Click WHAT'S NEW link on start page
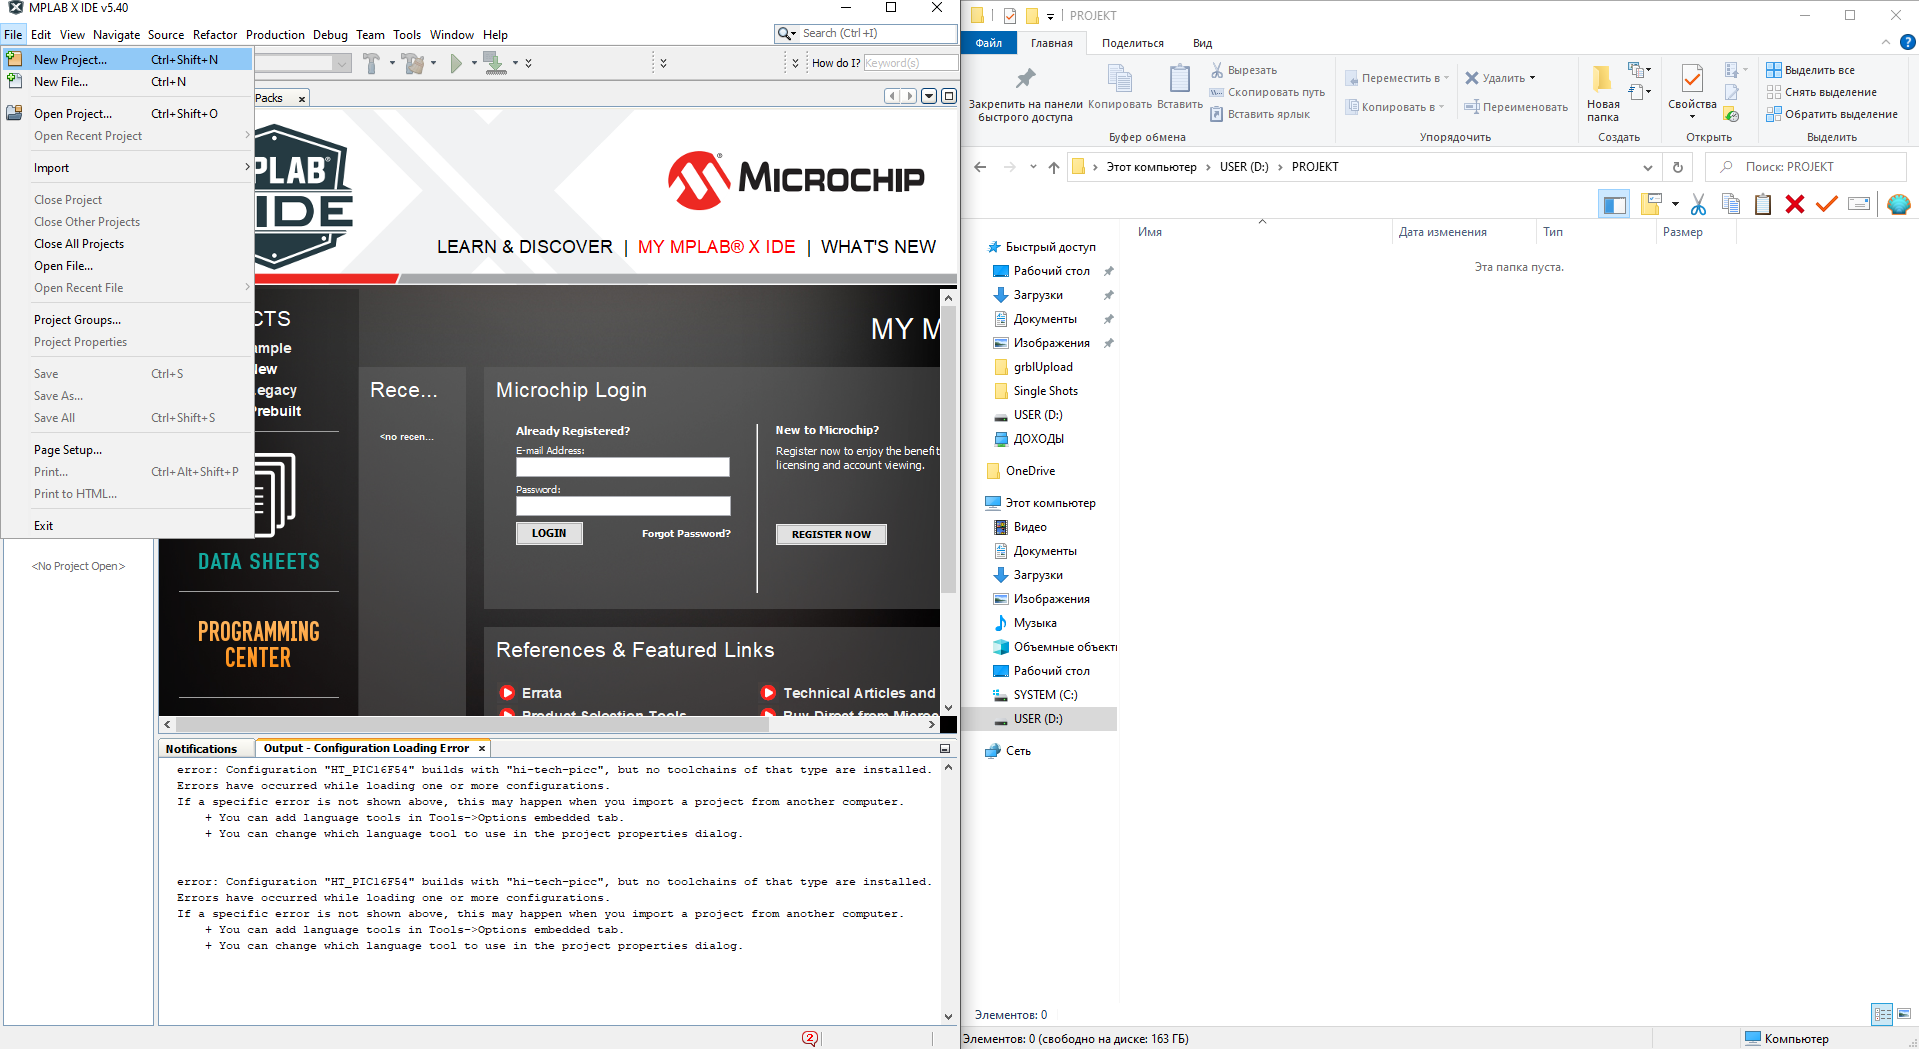Image resolution: width=1919 pixels, height=1049 pixels. point(878,247)
